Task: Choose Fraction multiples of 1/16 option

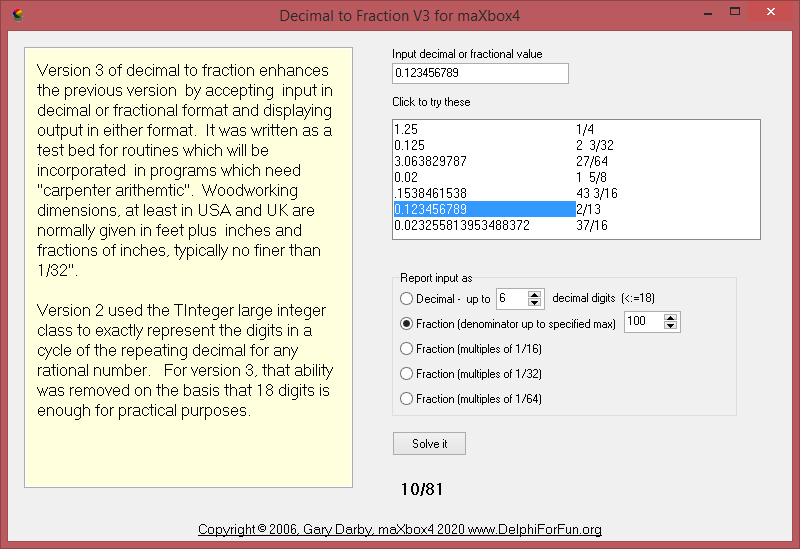Action: point(406,348)
